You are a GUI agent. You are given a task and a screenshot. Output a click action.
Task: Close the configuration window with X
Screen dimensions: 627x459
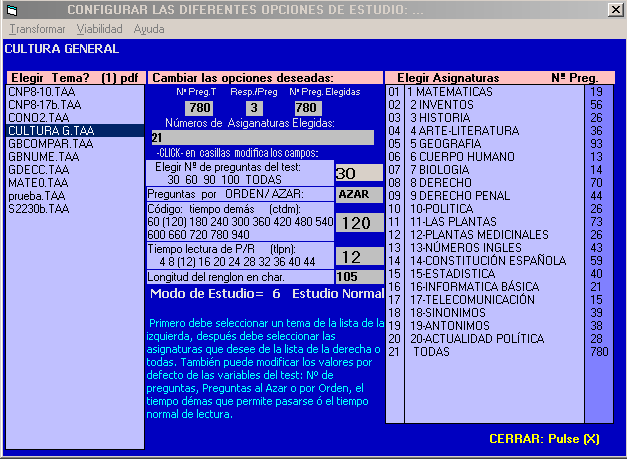tap(615, 10)
